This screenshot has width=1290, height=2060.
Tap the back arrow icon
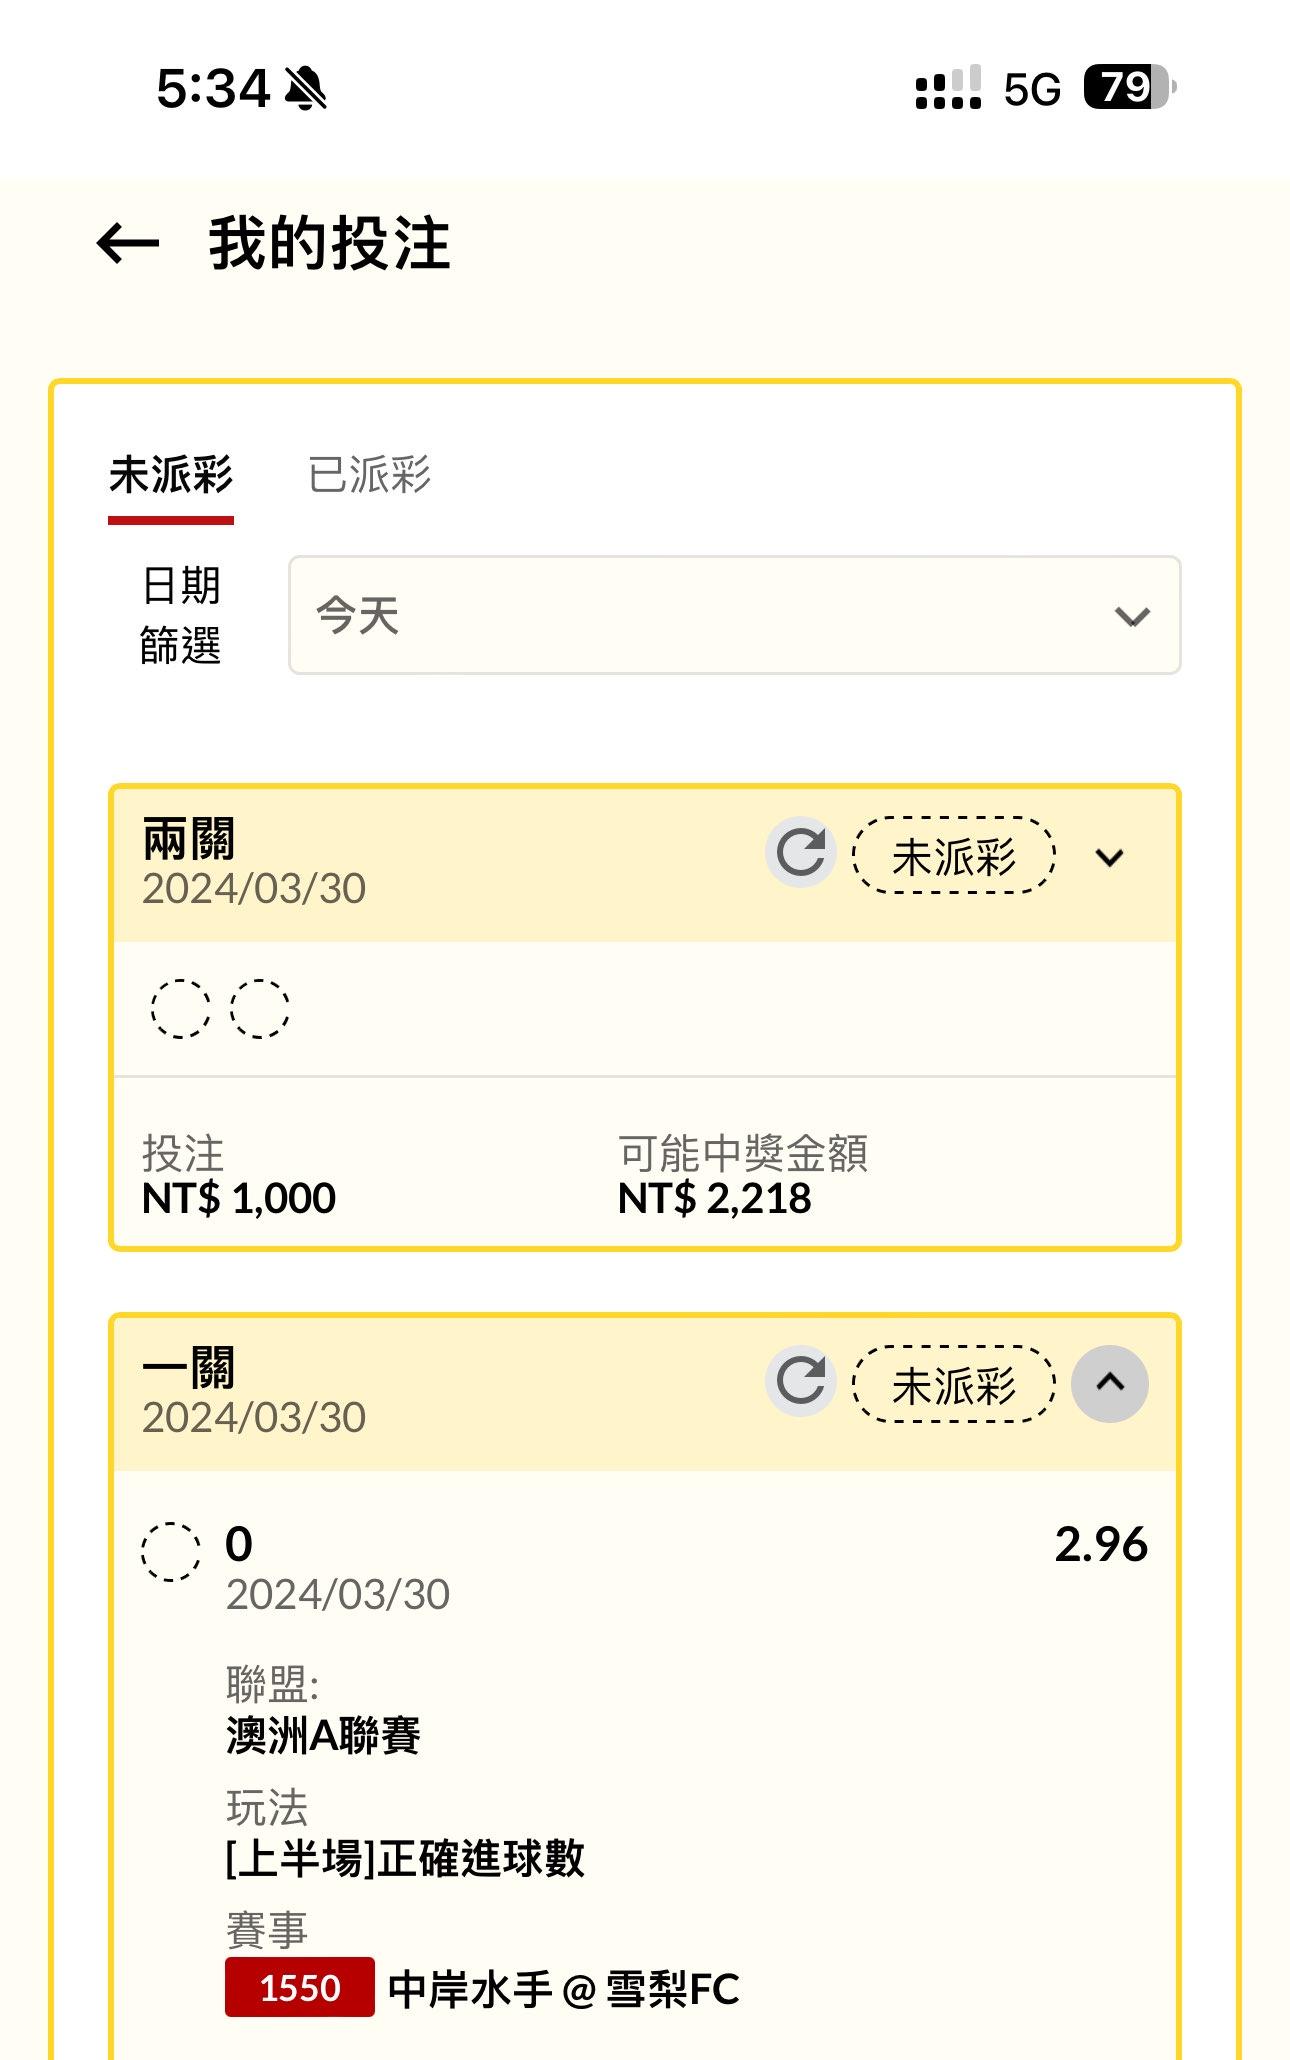click(x=128, y=244)
